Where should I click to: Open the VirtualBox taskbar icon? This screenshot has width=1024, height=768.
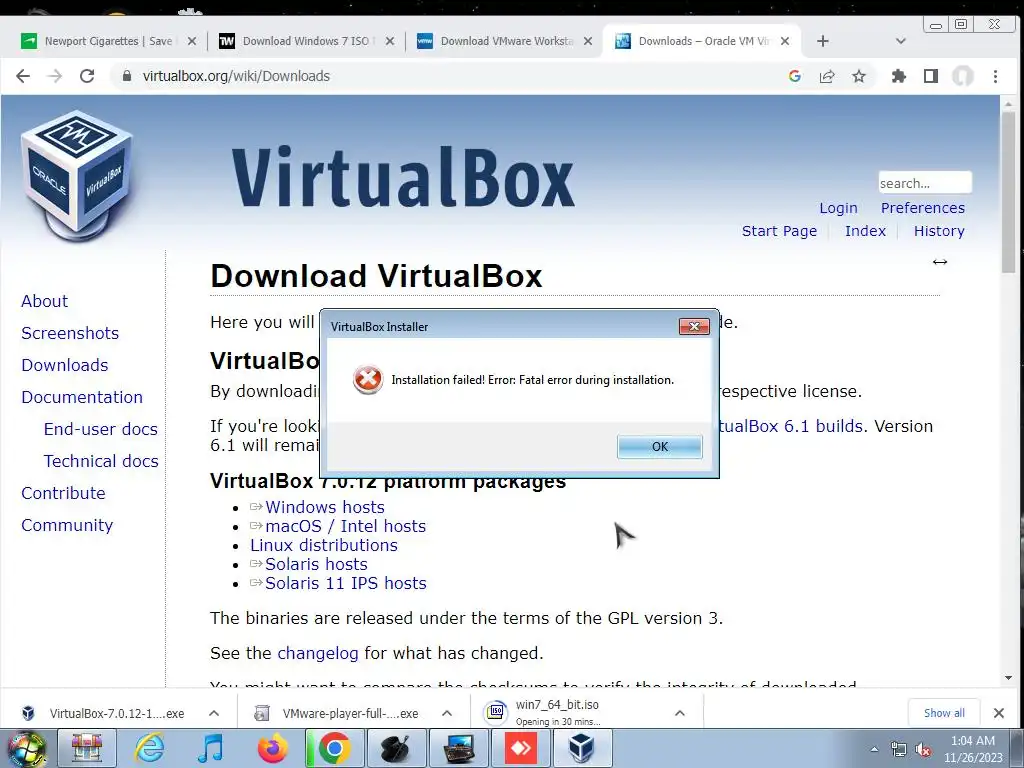coord(582,748)
